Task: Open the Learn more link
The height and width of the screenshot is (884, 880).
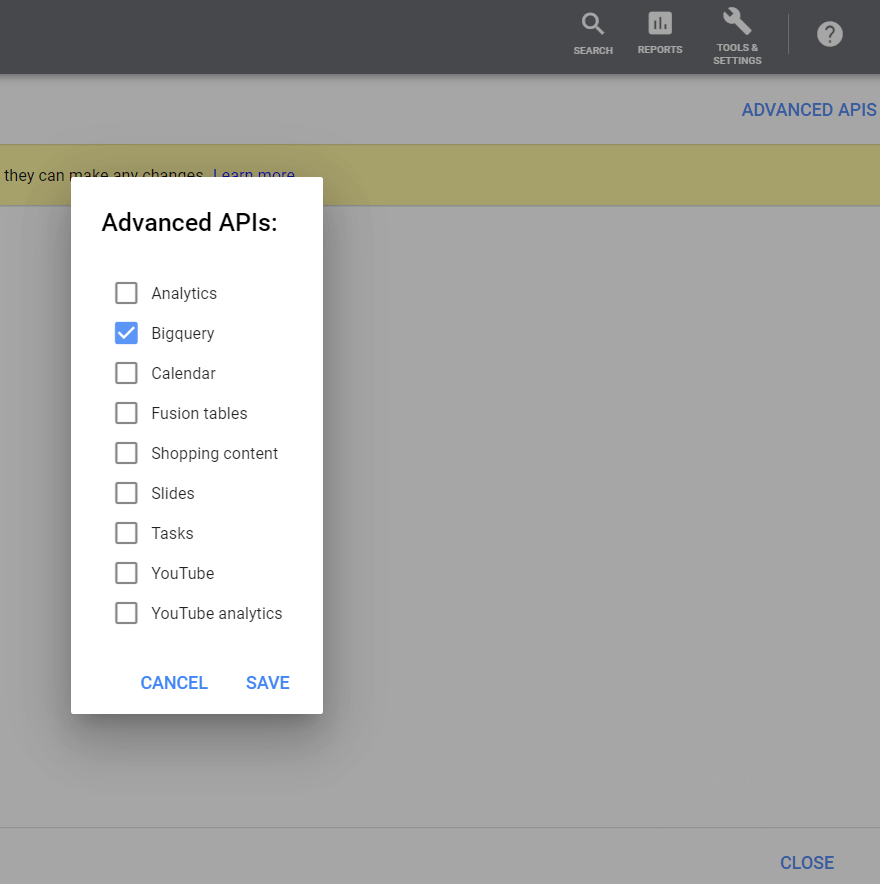Action: (x=254, y=173)
